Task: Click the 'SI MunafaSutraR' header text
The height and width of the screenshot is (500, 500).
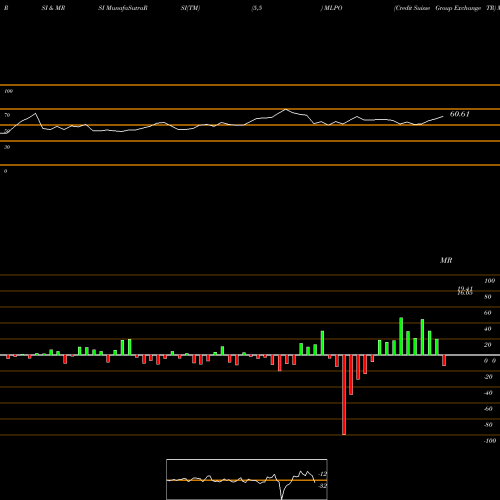Action: [123, 8]
